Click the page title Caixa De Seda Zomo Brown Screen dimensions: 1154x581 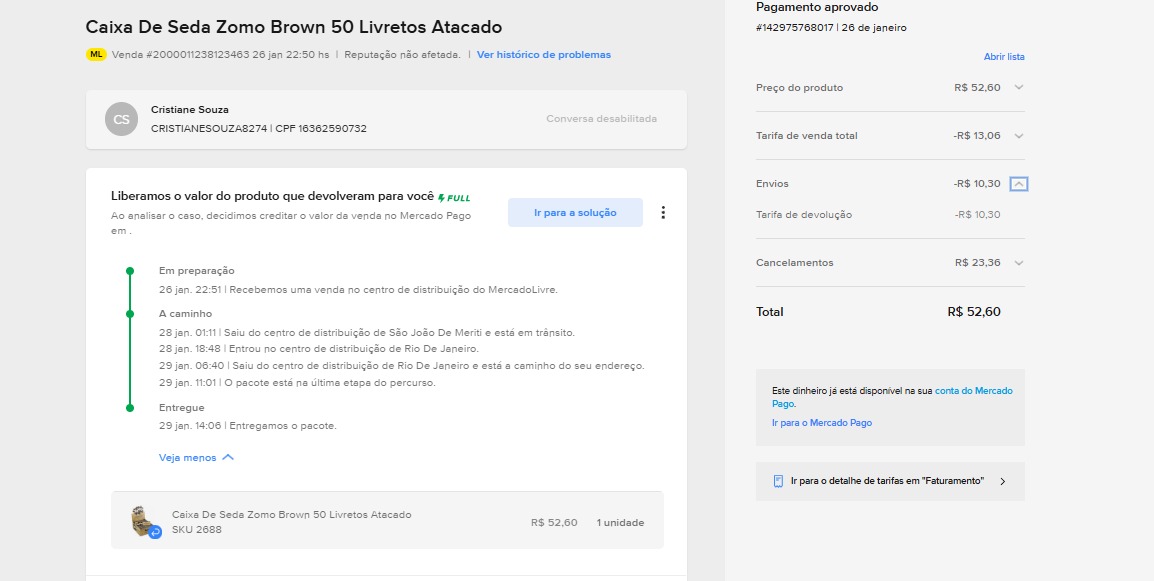point(294,27)
